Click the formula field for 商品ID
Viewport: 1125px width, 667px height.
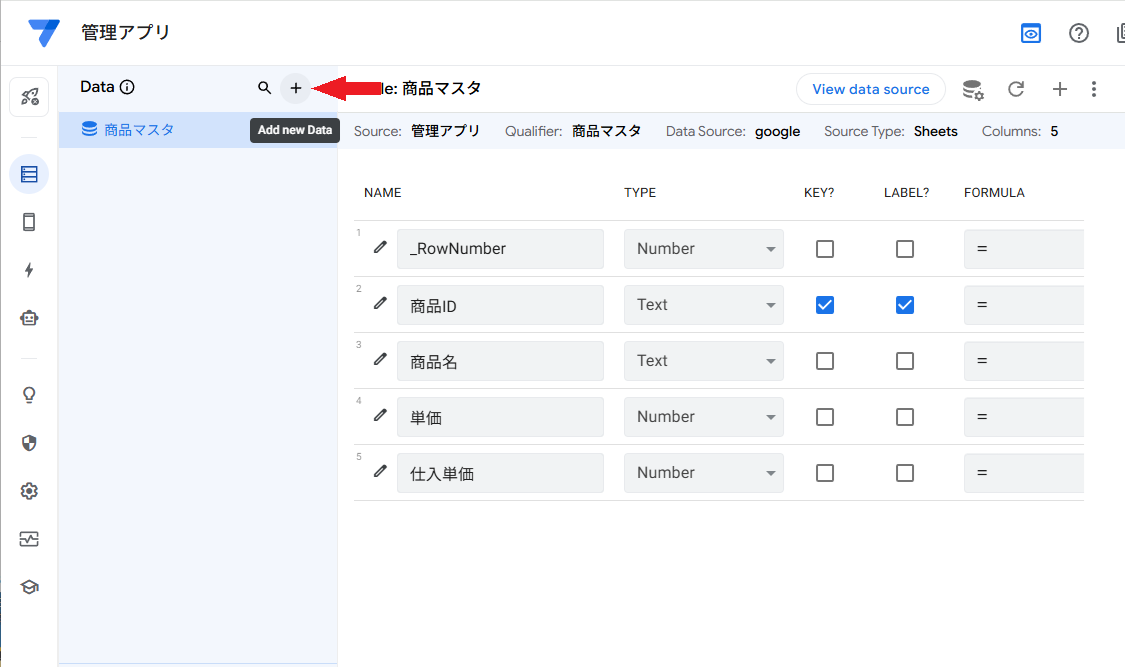1023,305
